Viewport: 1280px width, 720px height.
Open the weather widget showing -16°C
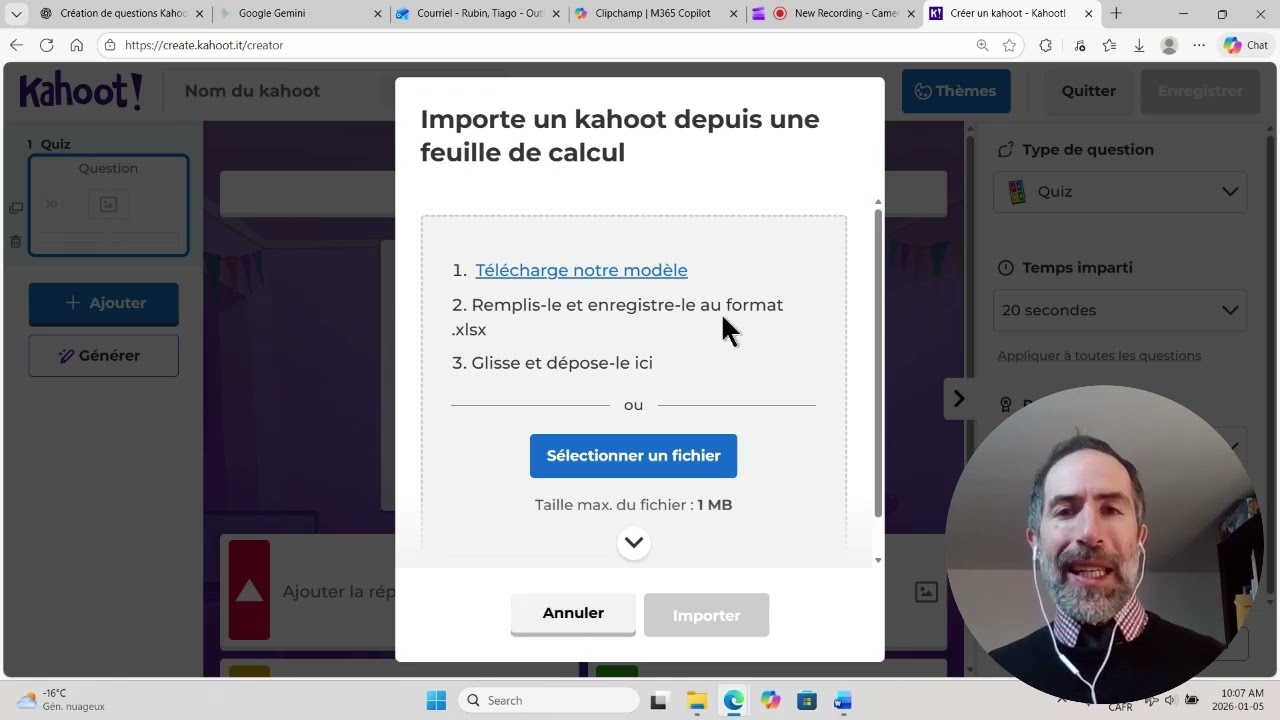tap(62, 700)
